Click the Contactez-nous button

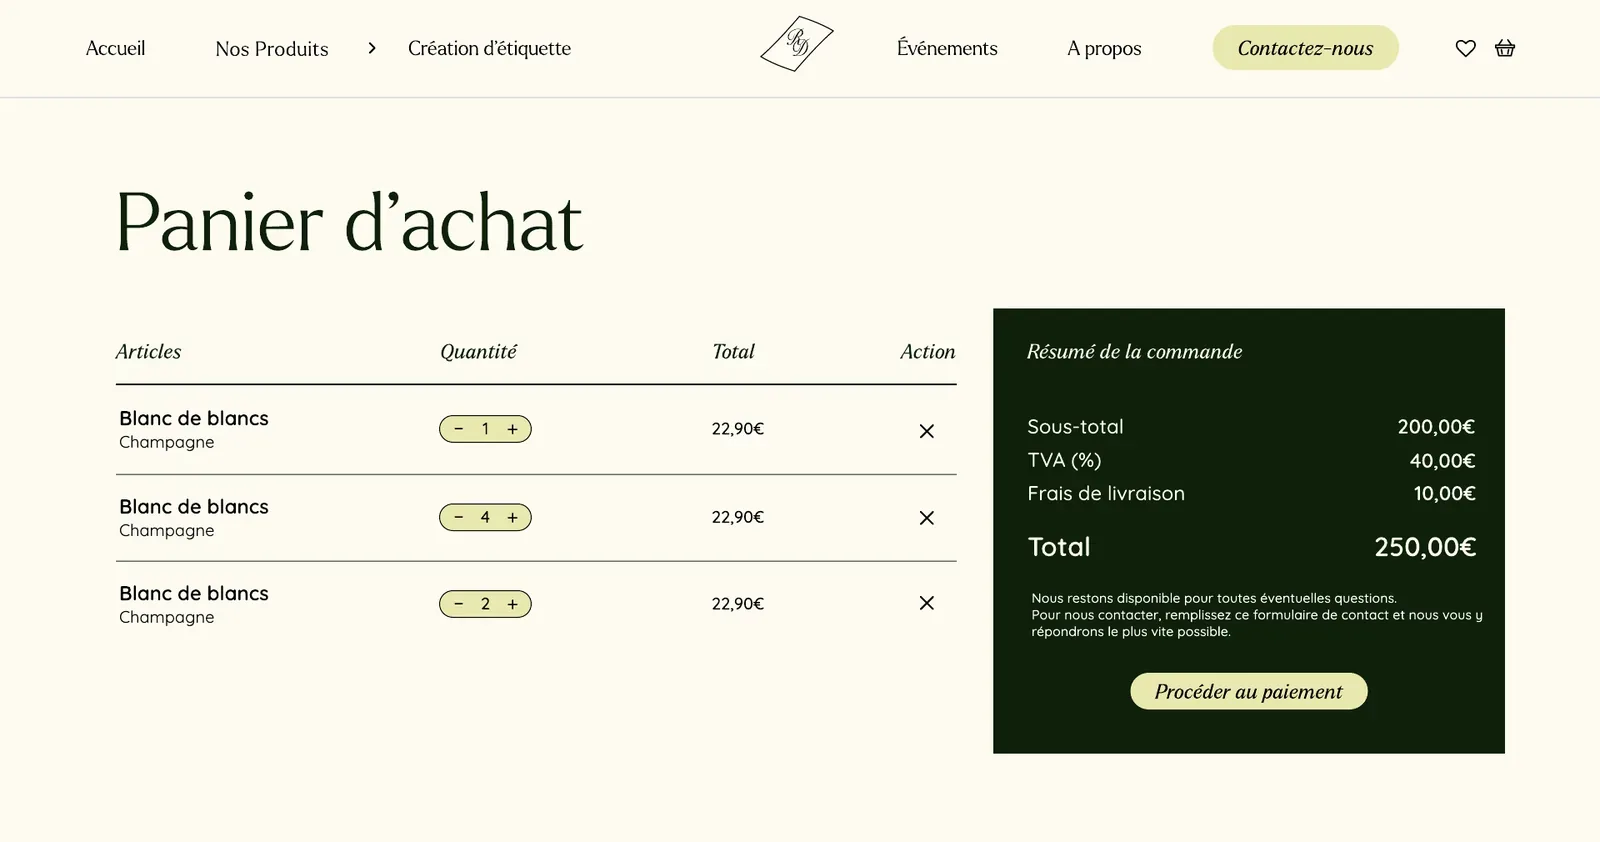pos(1305,48)
